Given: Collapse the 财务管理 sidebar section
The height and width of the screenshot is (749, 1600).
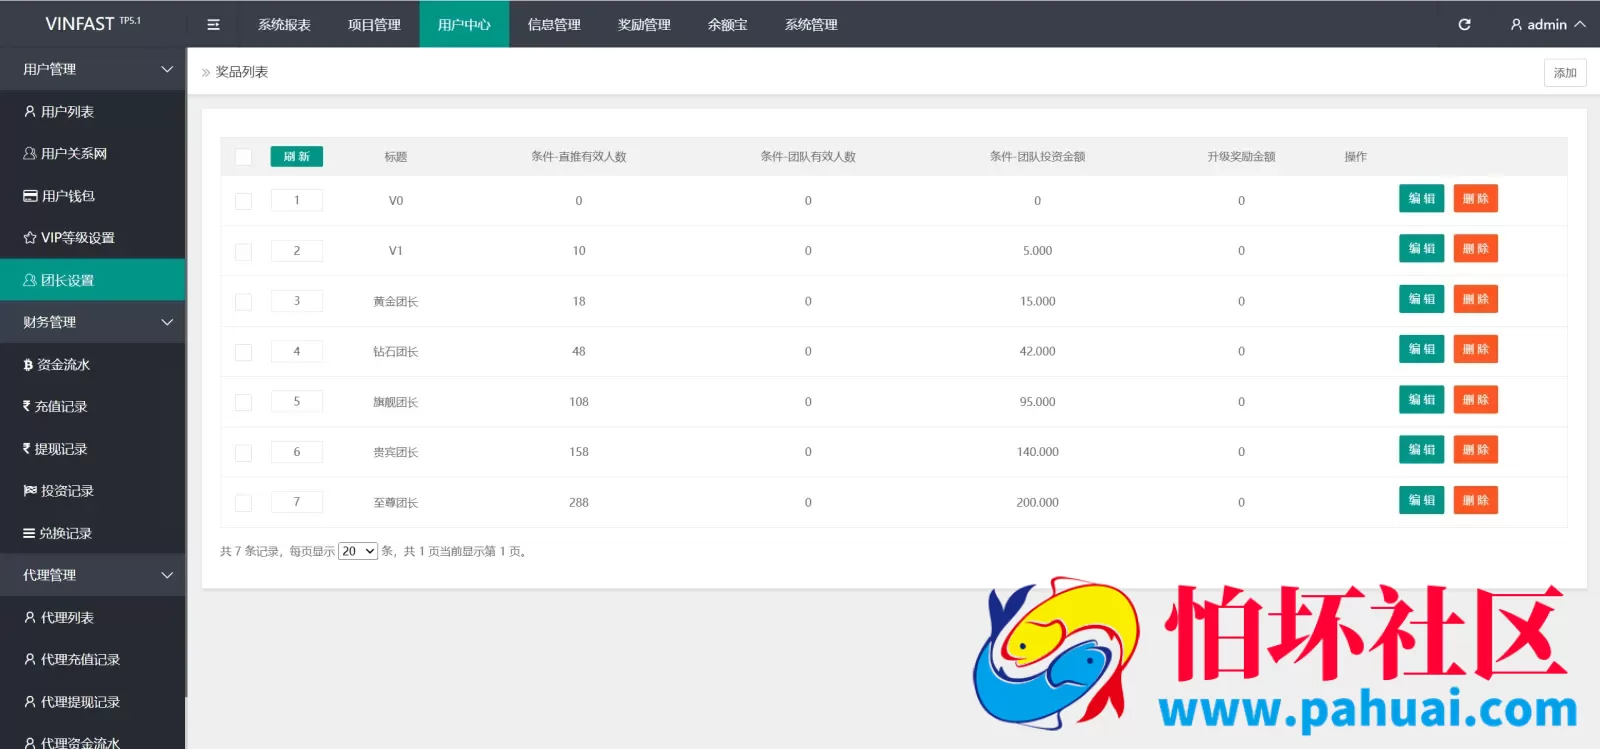Looking at the screenshot, I should click(93, 322).
